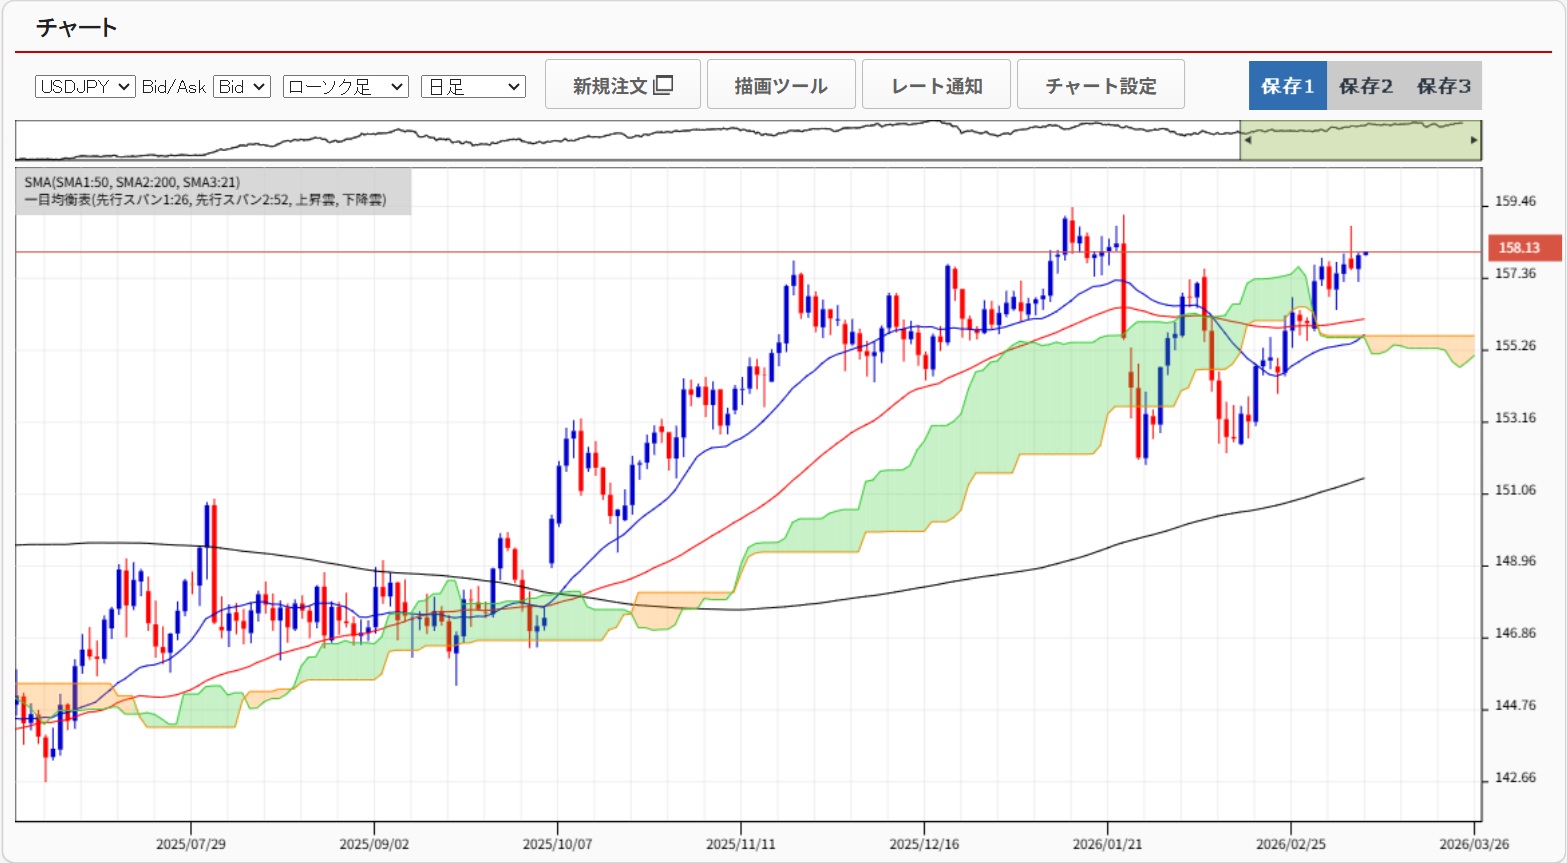
Task: Open the 日足 timeframe dropdown
Action: [x=473, y=87]
